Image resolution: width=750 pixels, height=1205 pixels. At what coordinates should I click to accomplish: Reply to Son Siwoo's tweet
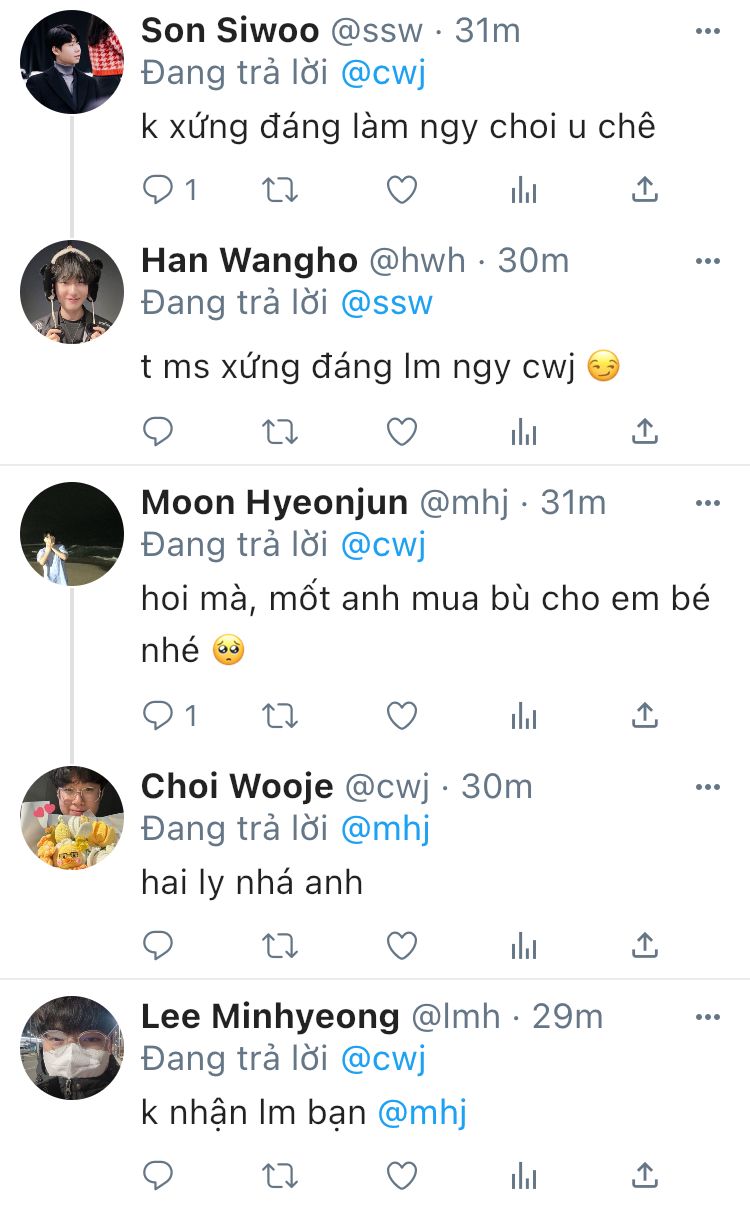pyautogui.click(x=158, y=189)
